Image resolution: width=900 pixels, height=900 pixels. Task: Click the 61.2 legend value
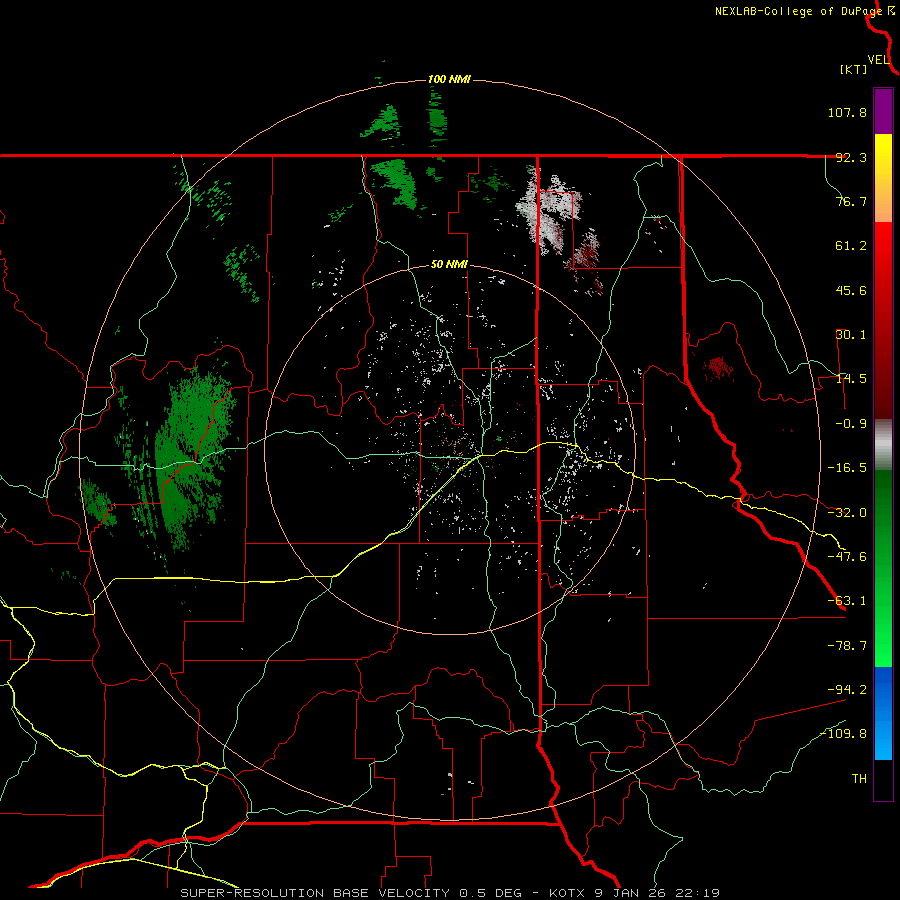[851, 246]
